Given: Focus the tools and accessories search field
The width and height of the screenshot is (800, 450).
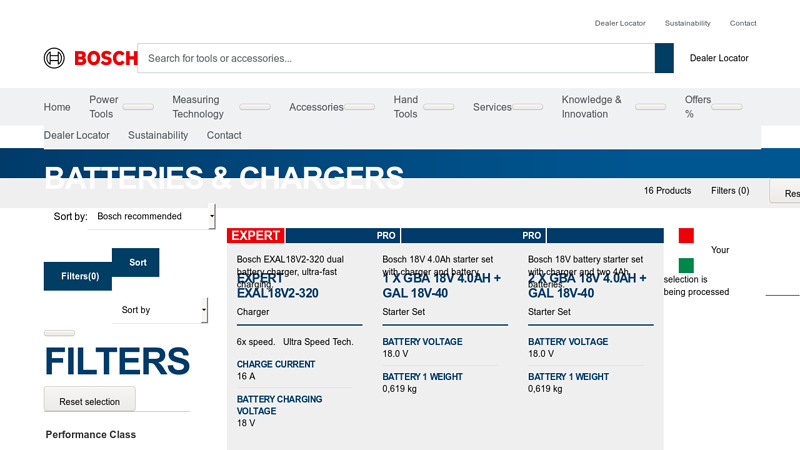Looking at the screenshot, I should (395, 58).
